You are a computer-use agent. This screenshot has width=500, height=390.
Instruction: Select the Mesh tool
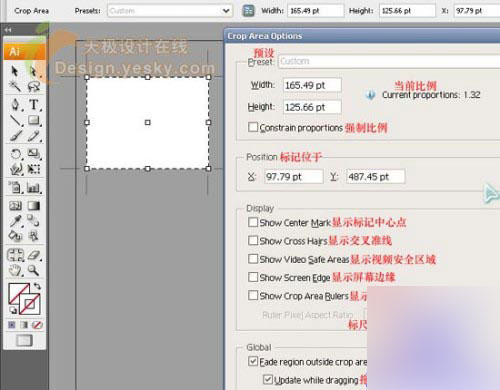tap(15, 206)
